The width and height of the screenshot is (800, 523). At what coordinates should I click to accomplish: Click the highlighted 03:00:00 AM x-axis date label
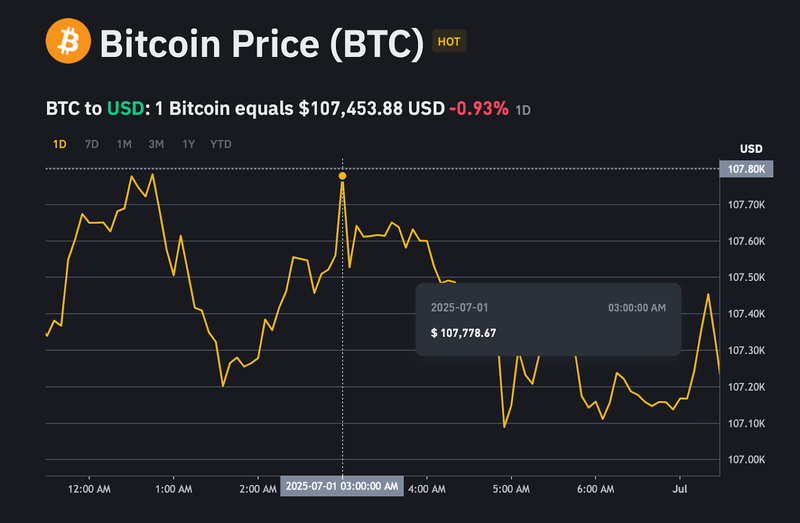tap(342, 486)
